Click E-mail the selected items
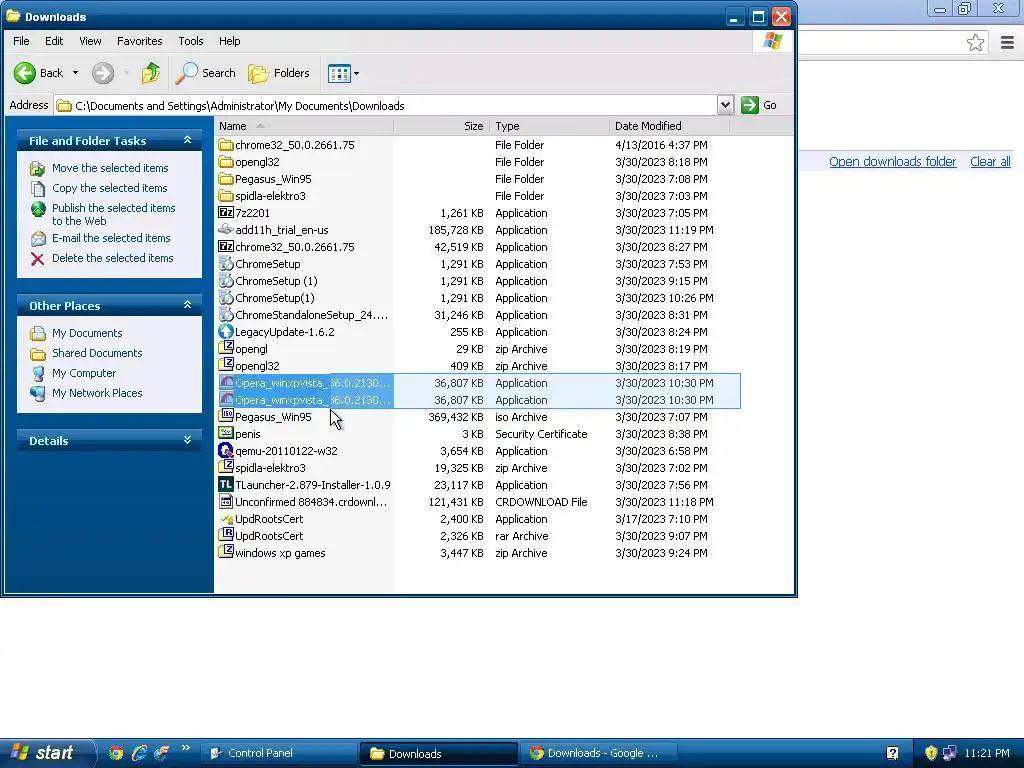1024x768 pixels. coord(111,238)
